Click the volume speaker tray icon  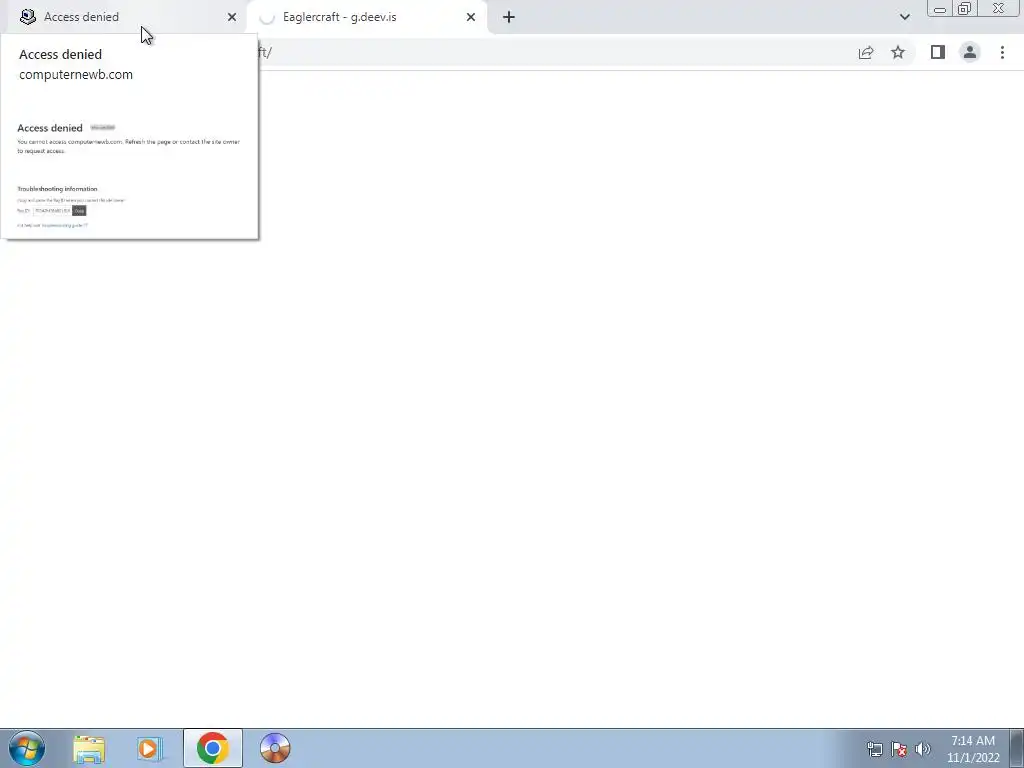923,749
